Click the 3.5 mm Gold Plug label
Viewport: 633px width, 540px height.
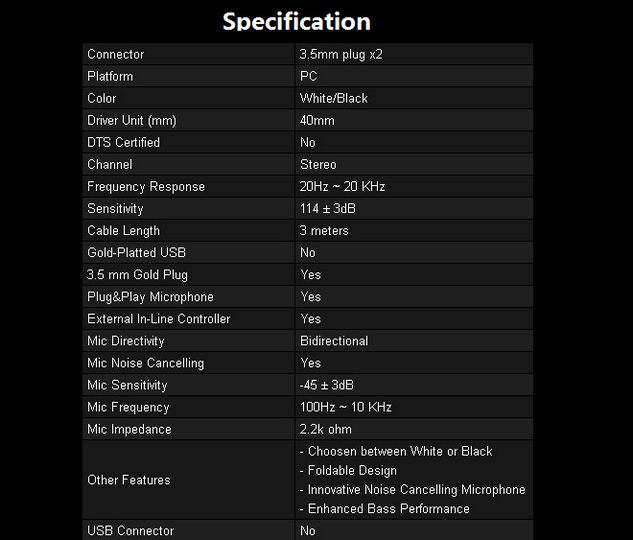[x=137, y=275]
